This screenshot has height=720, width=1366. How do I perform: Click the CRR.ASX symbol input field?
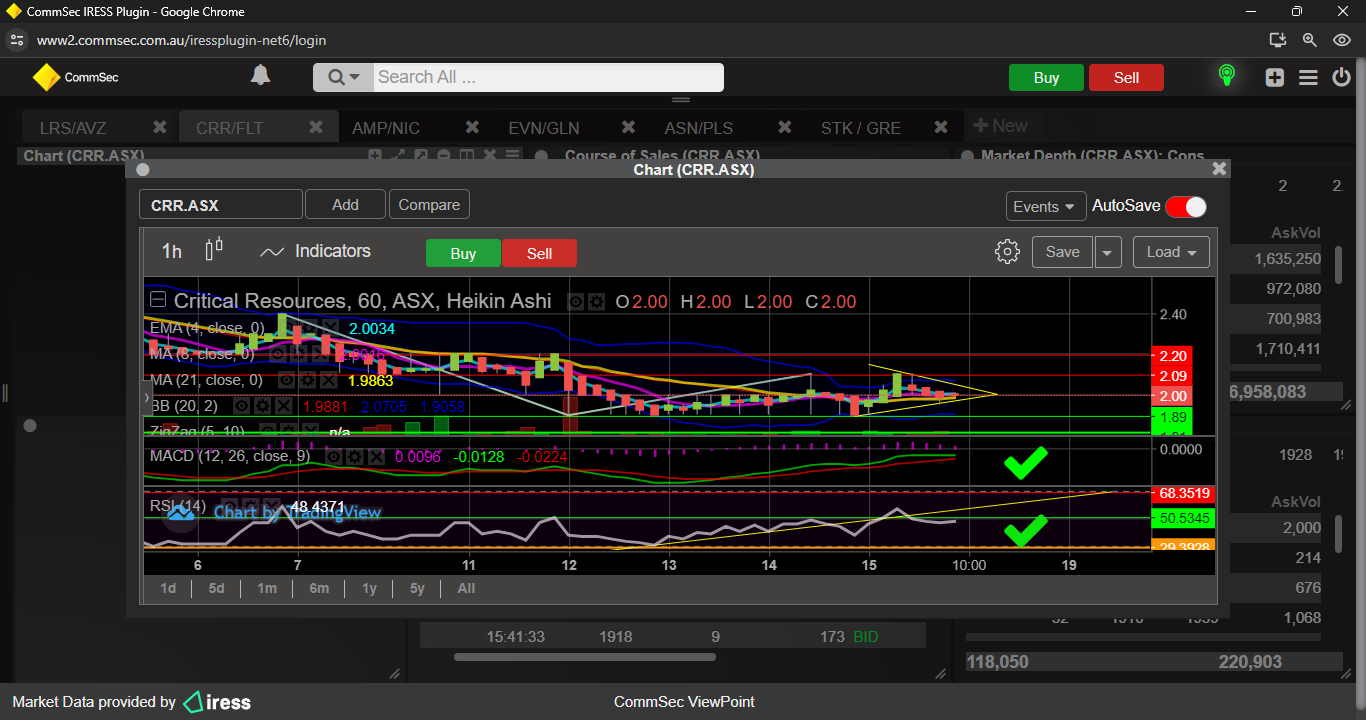[220, 205]
